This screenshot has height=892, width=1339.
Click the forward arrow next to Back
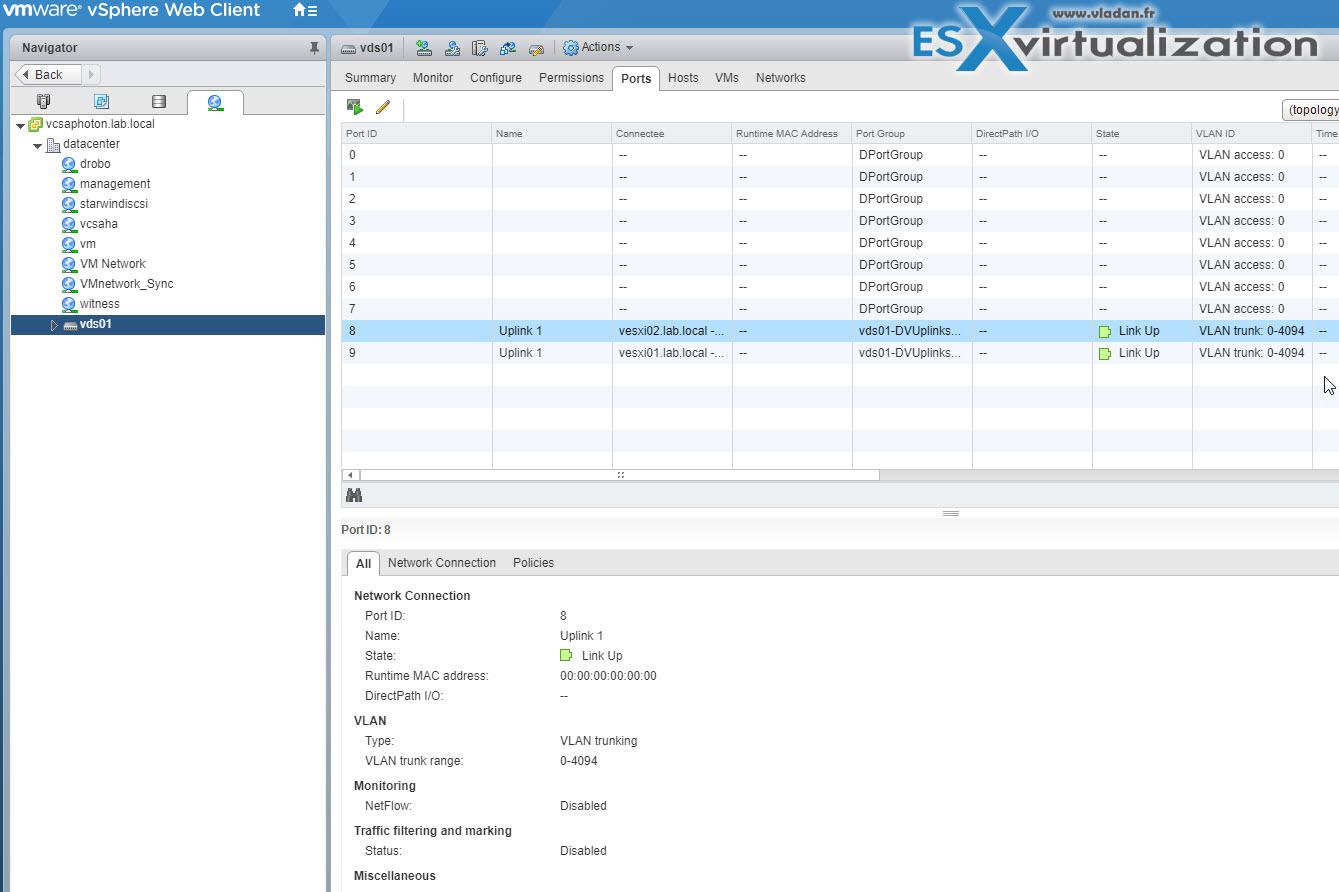point(91,74)
